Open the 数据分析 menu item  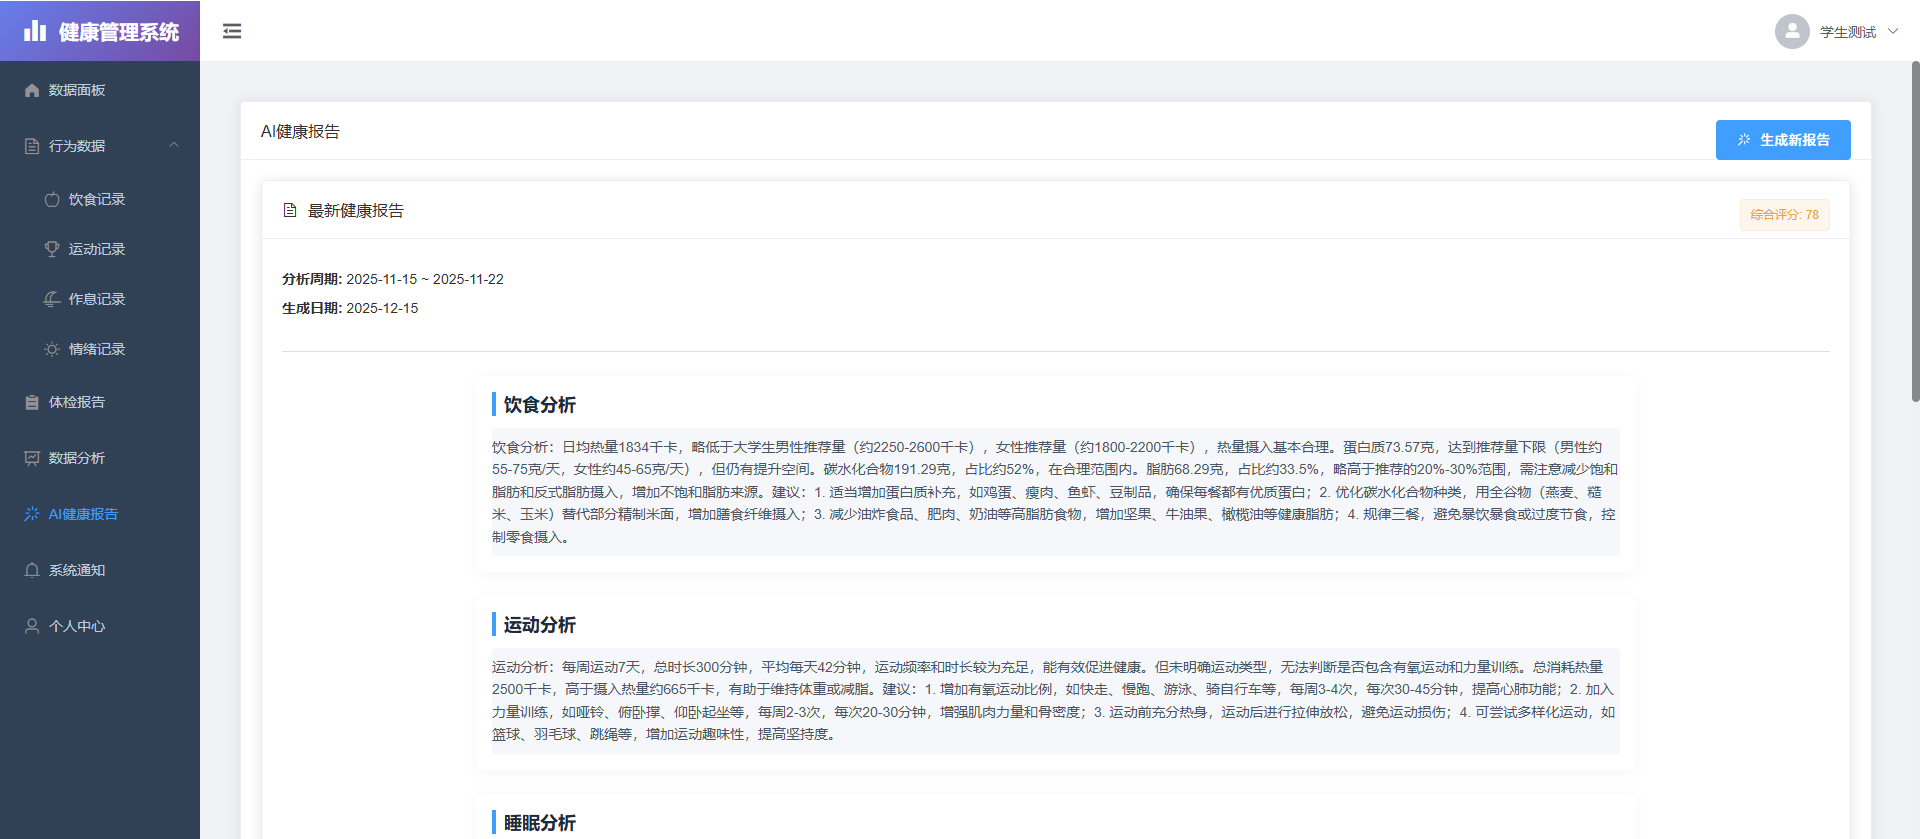(x=100, y=458)
